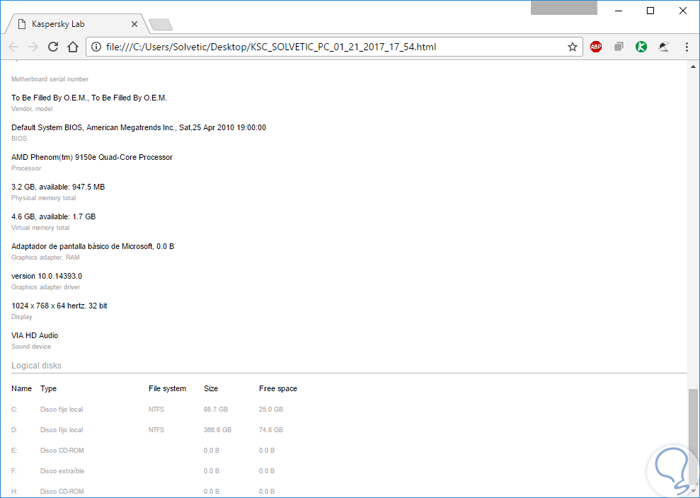Image resolution: width=700 pixels, height=498 pixels.
Task: Select the Kaspersky Lab tab
Action: point(76,24)
